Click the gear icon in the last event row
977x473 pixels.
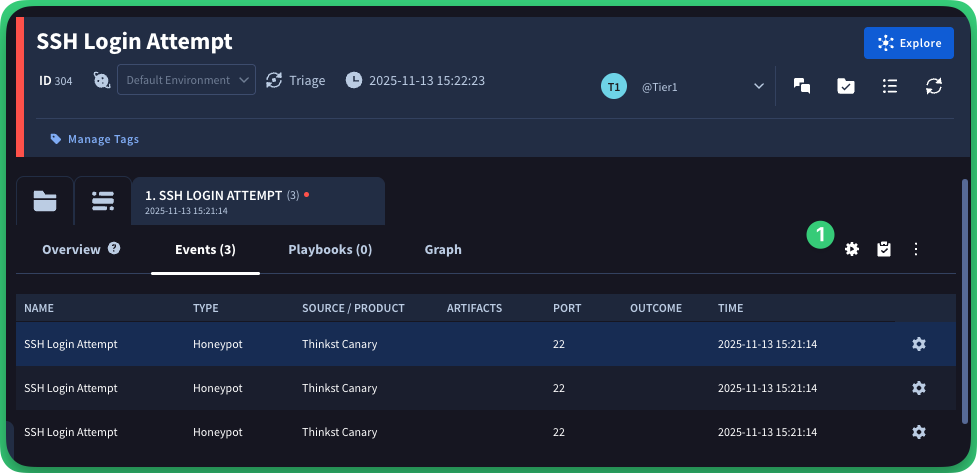click(919, 432)
